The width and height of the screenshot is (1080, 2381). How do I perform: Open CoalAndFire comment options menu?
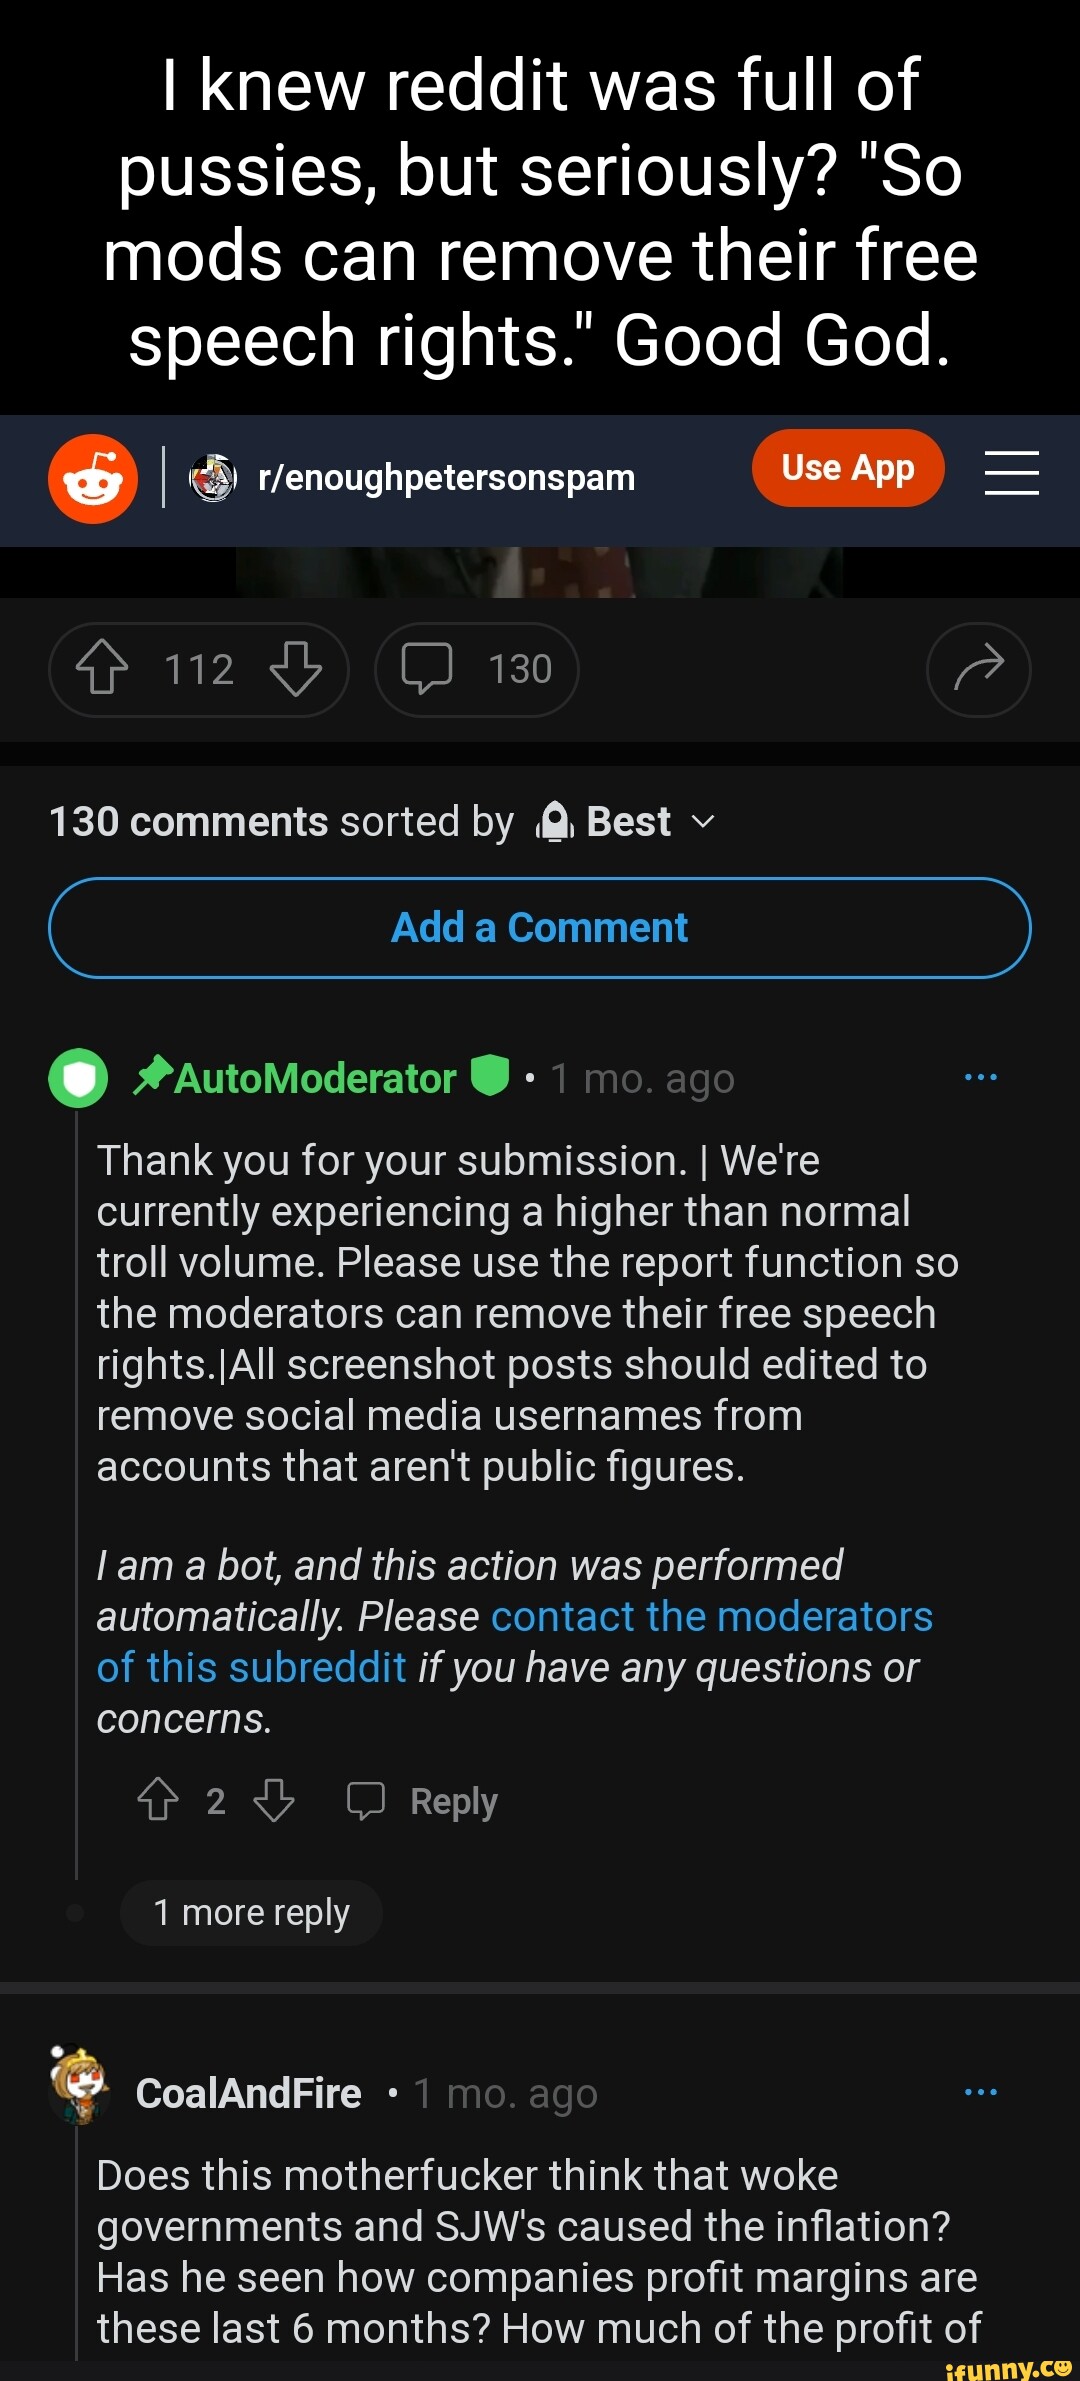click(x=980, y=2092)
